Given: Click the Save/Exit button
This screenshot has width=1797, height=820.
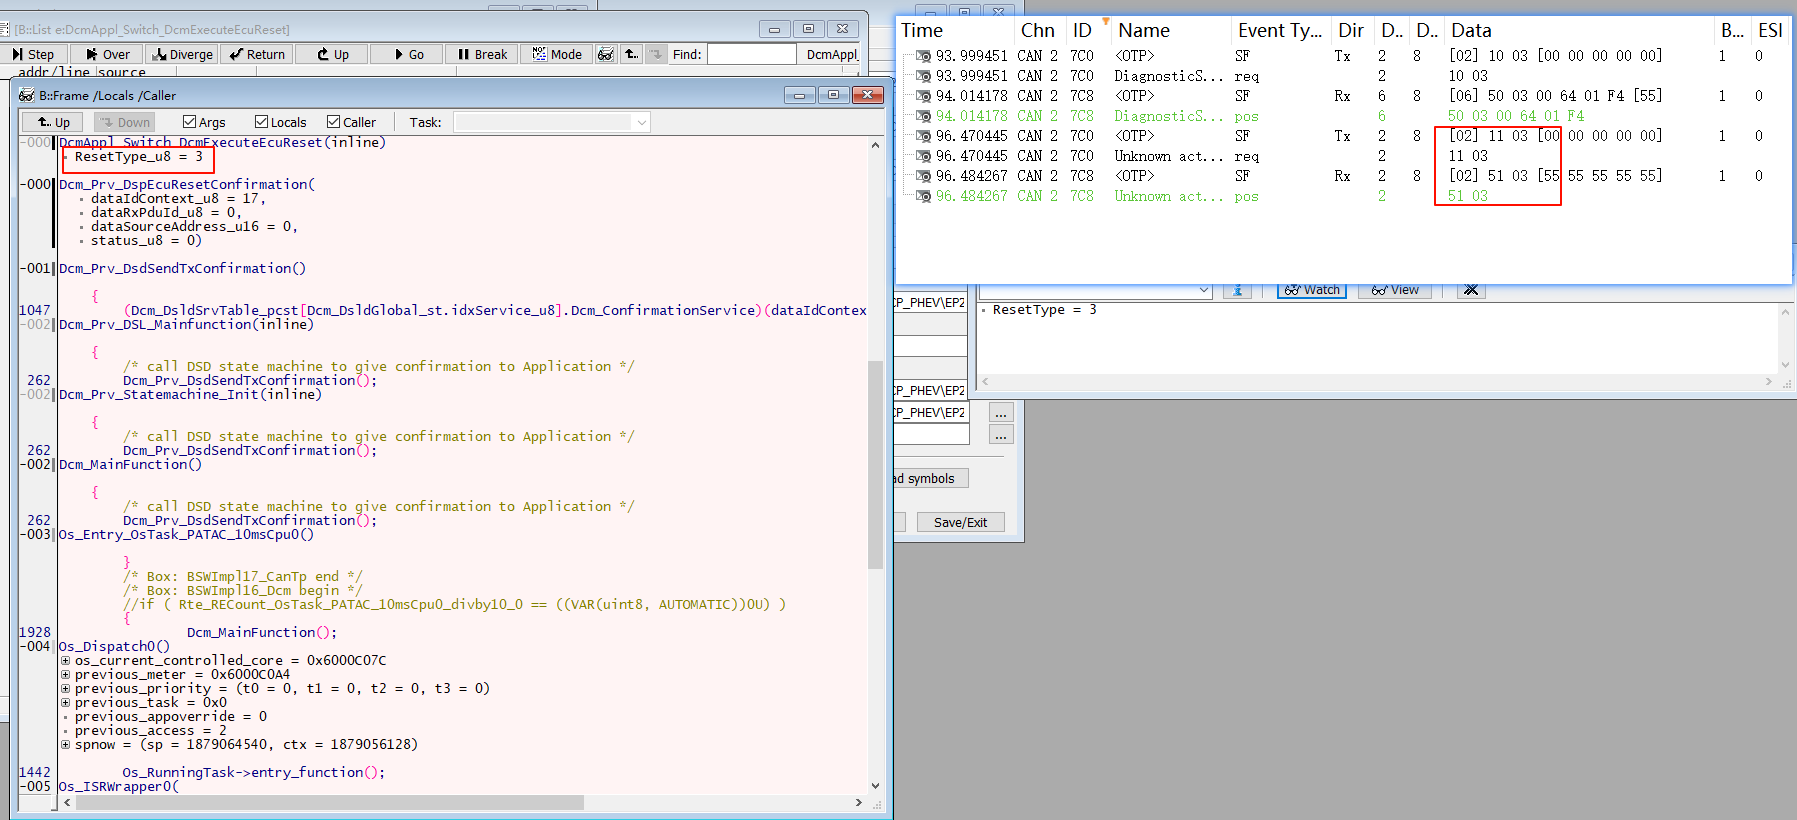Looking at the screenshot, I should (960, 522).
